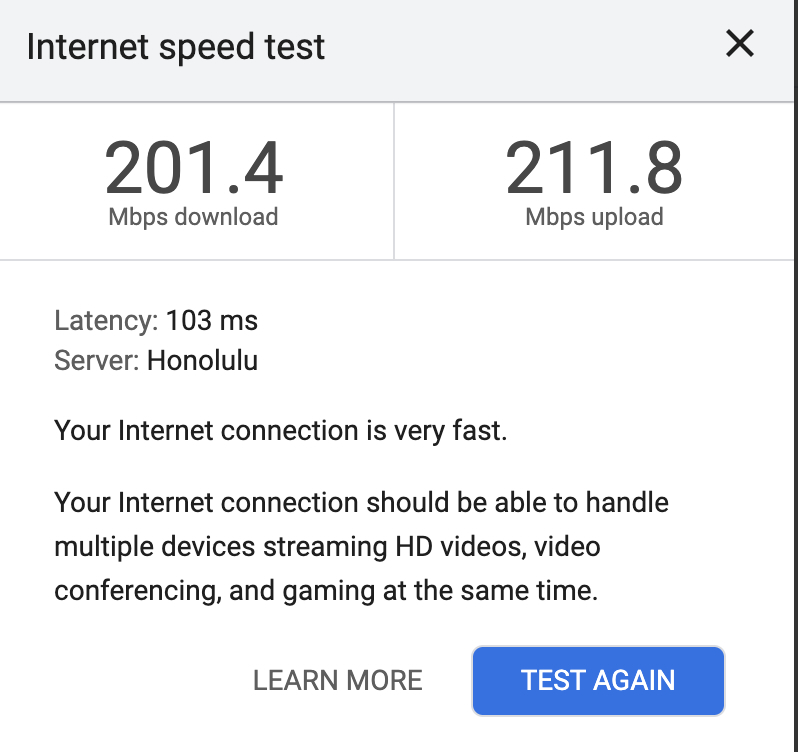The image size is (798, 752).
Task: Select the "Mbps download" label
Action: tap(194, 216)
